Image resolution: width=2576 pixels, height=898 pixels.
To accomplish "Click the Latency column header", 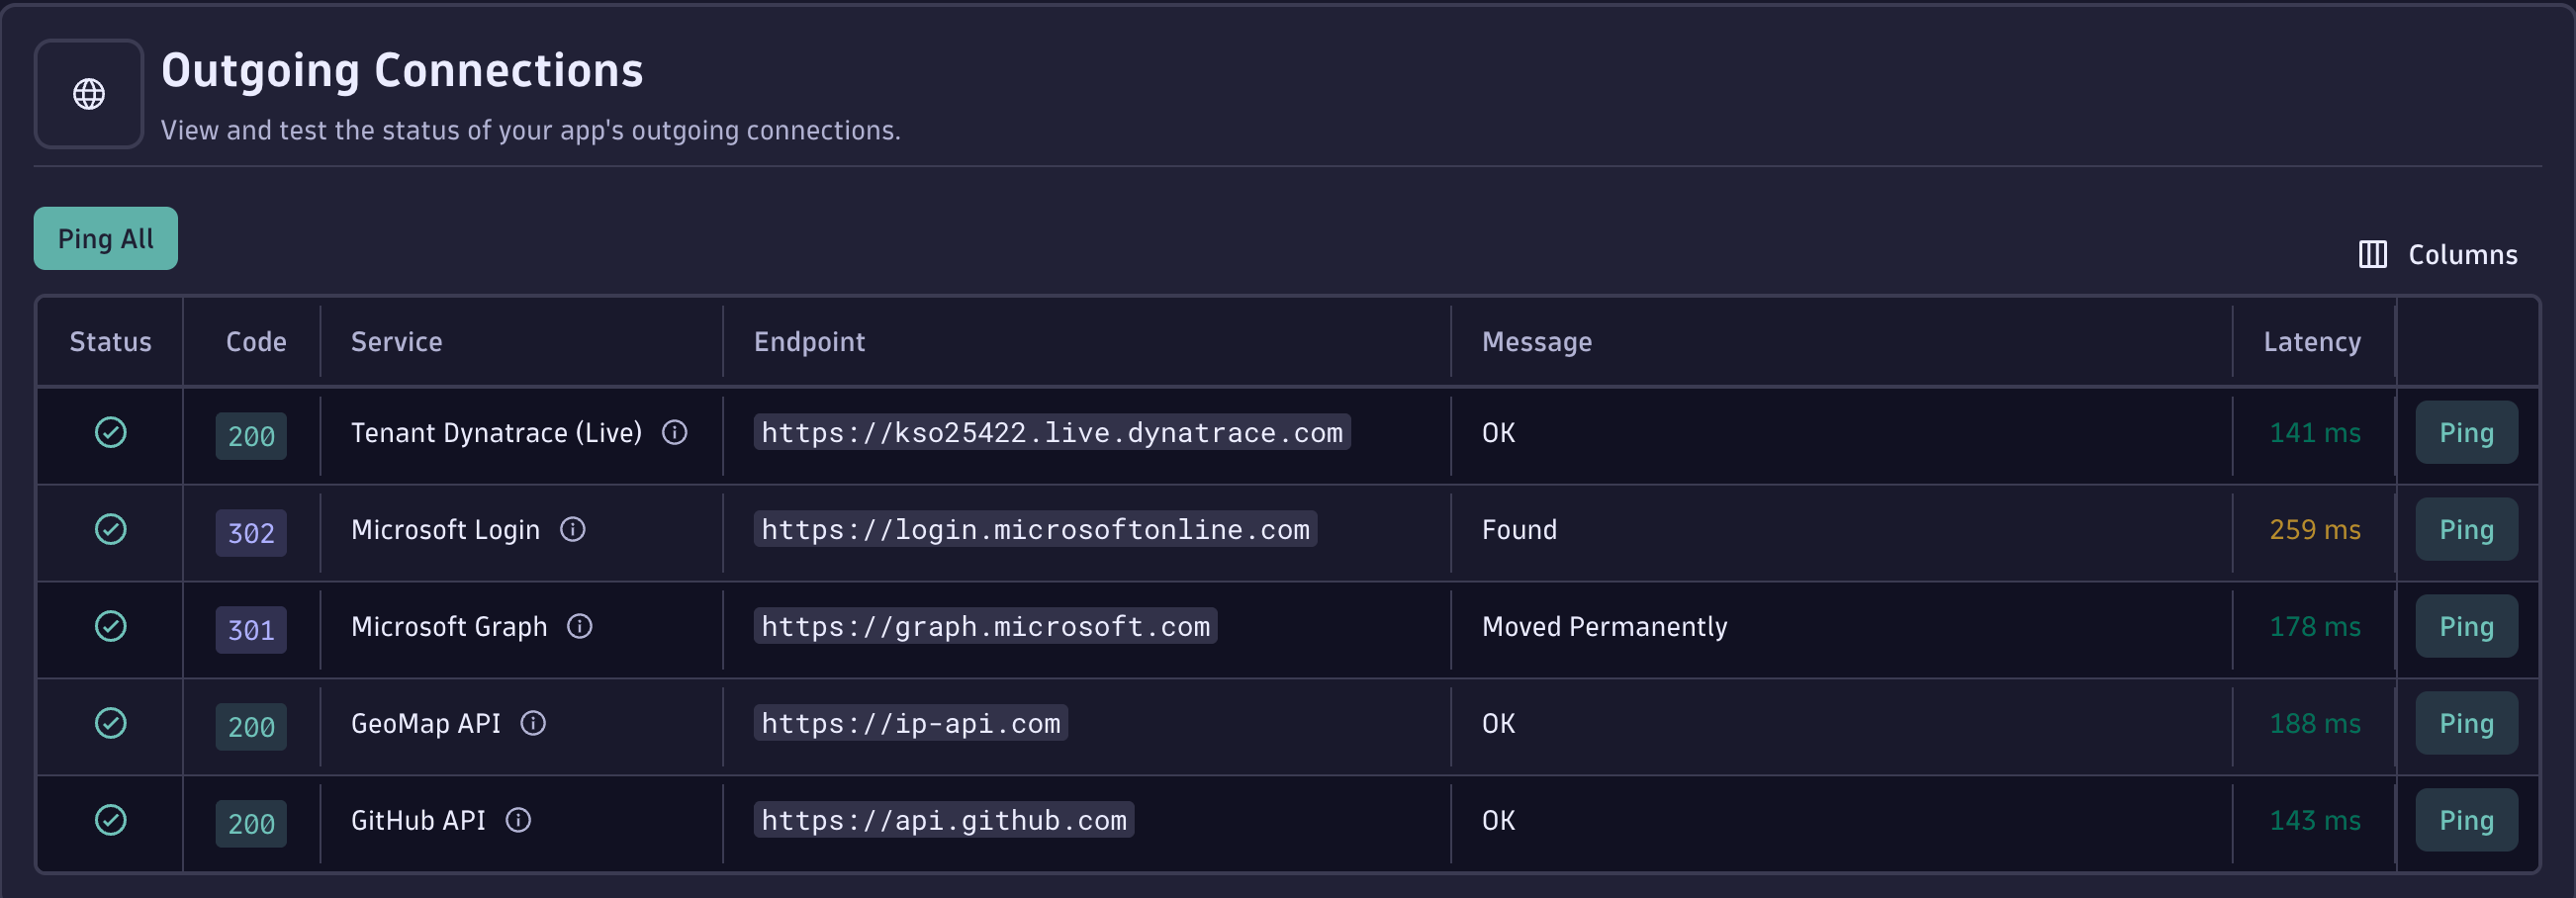I will 2311,342.
